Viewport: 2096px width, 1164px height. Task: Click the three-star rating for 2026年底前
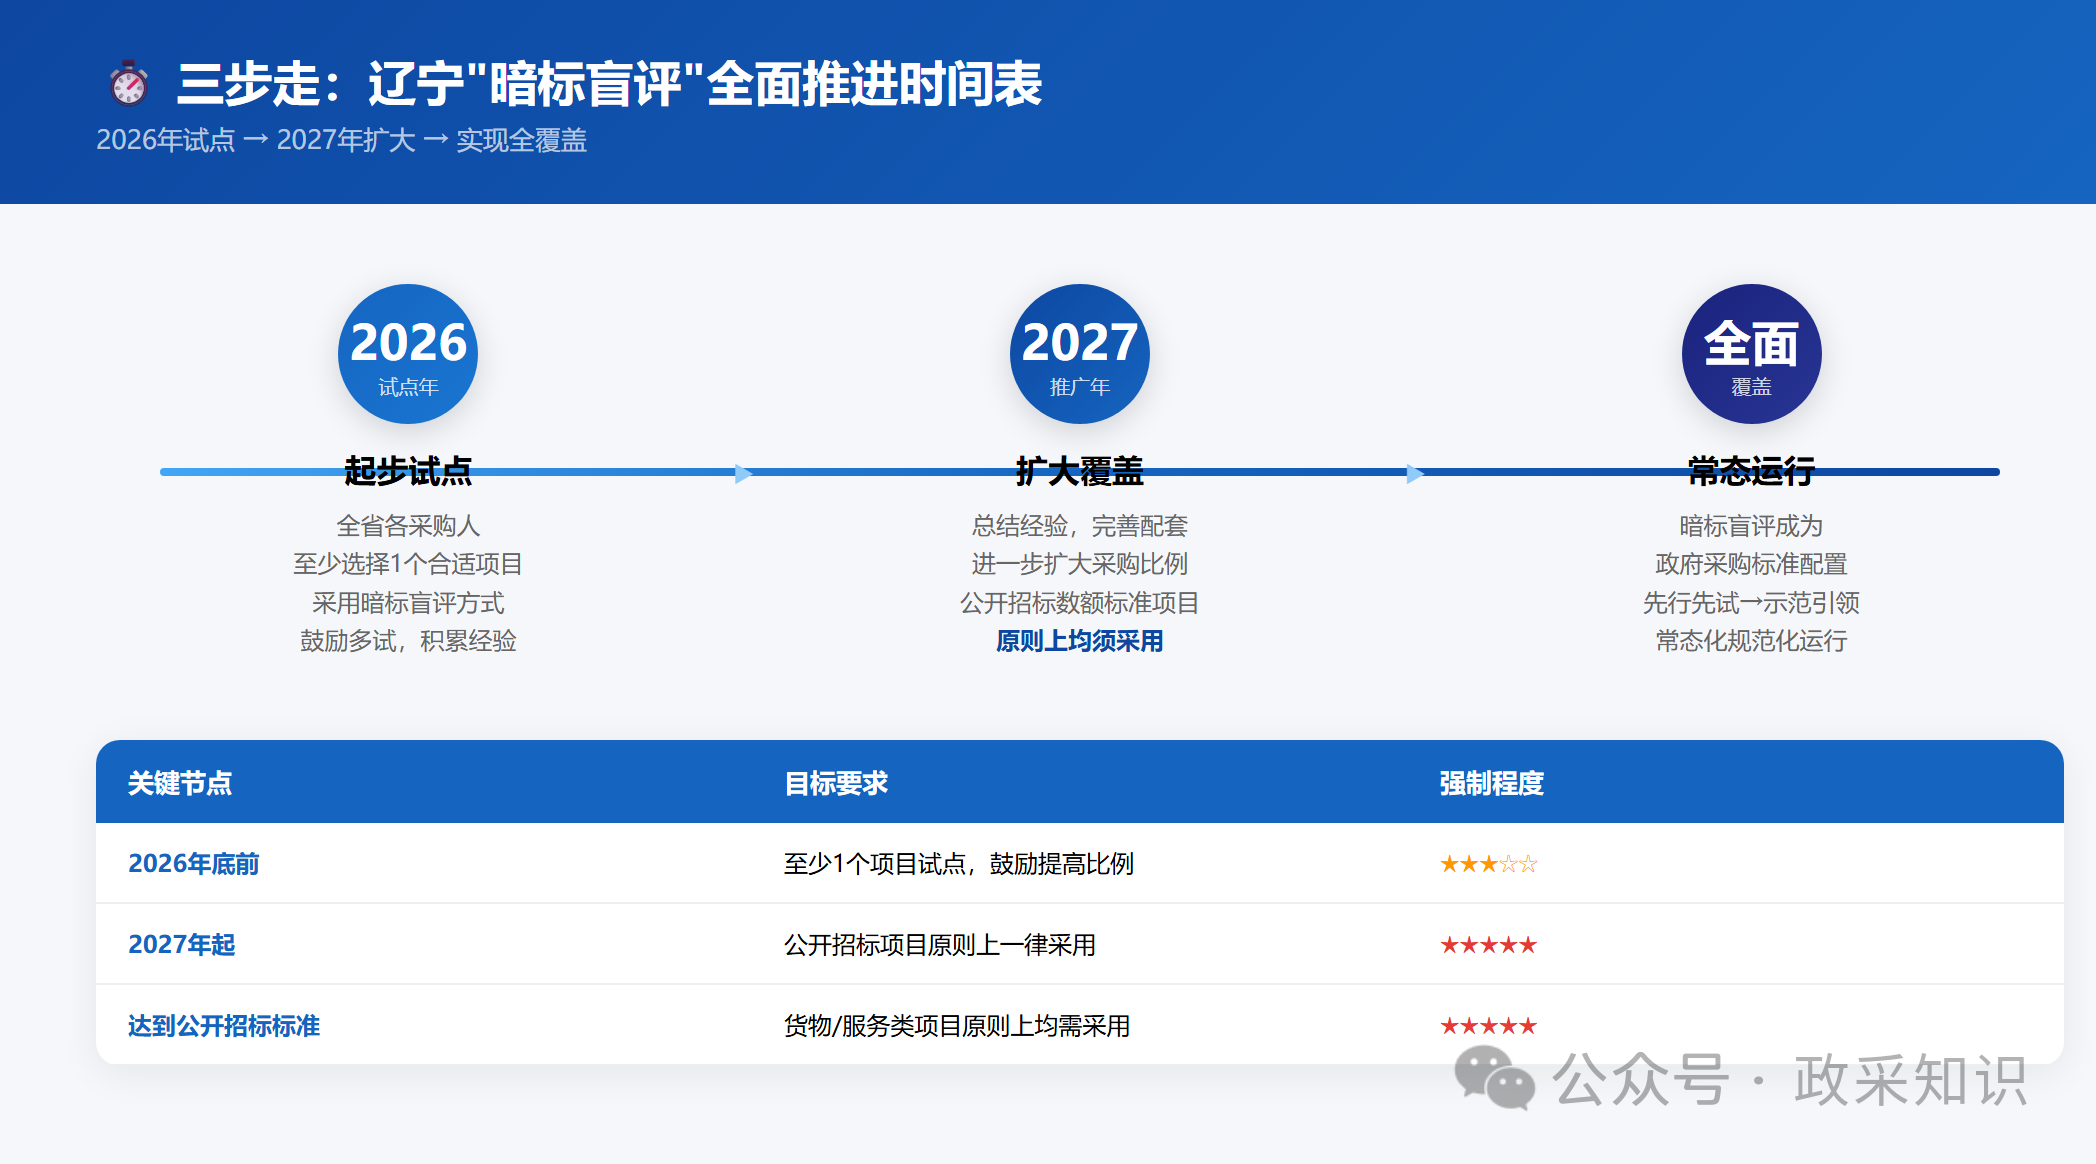coord(1489,864)
